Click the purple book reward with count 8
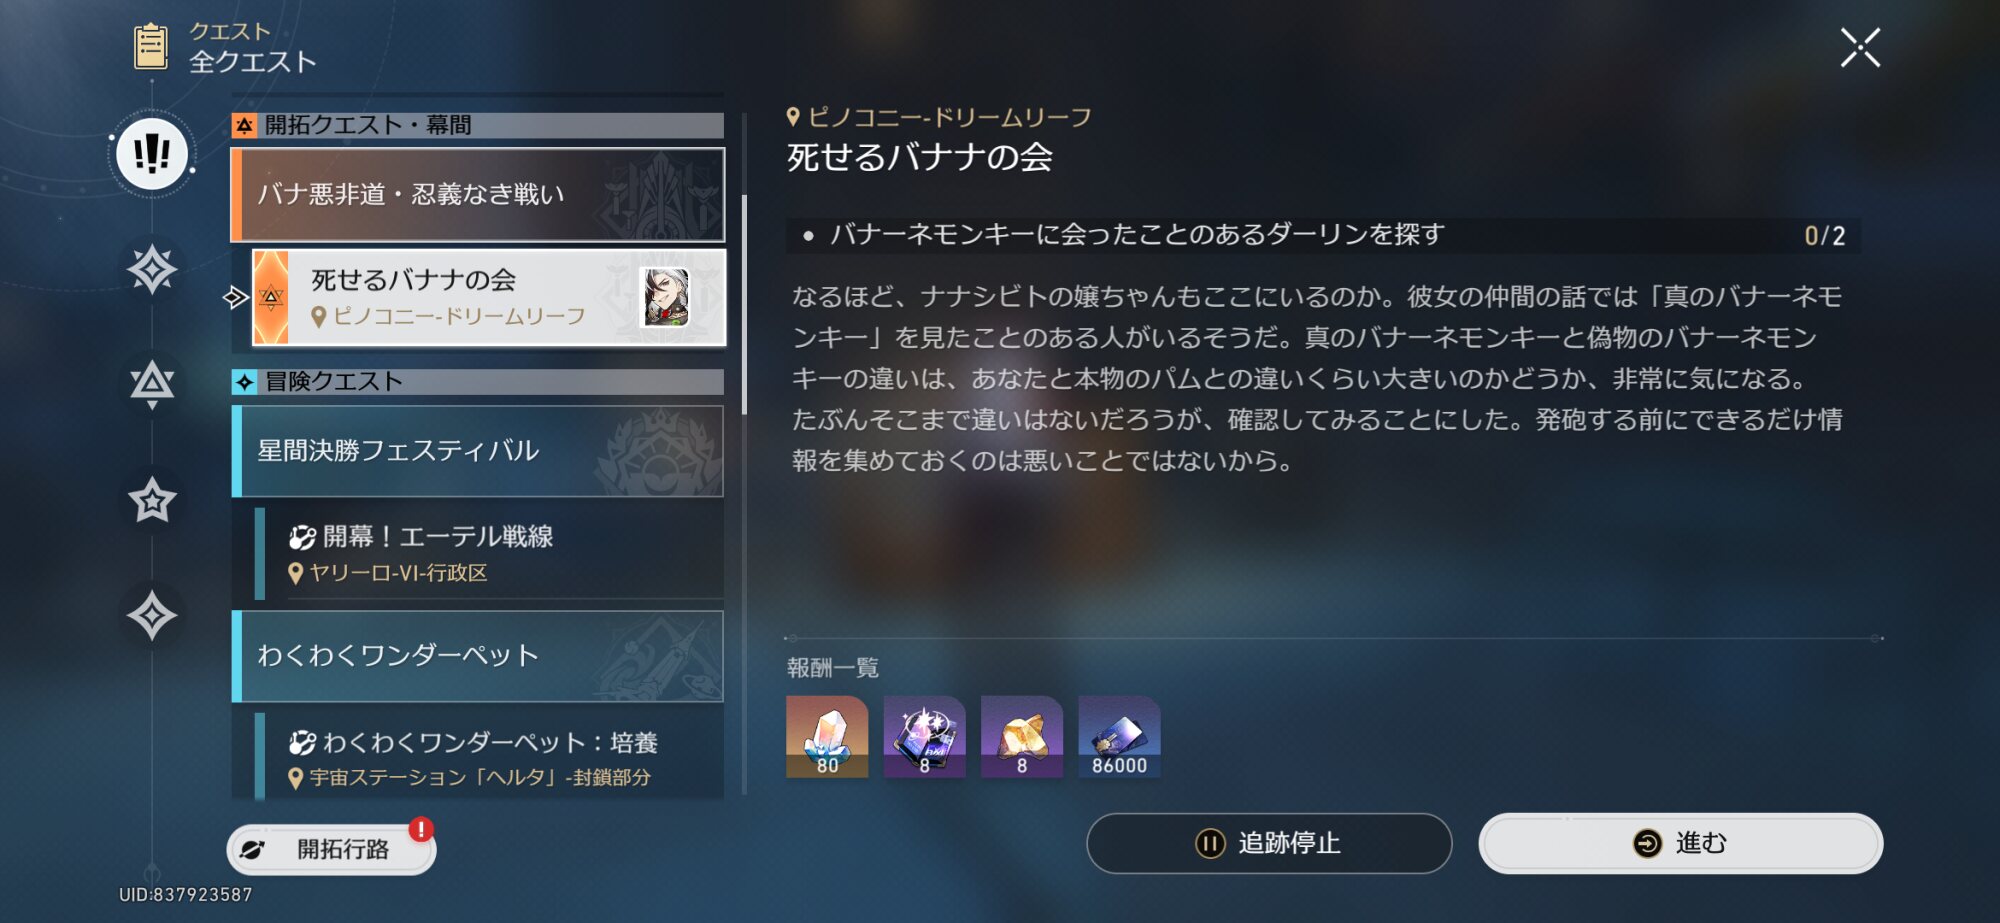Viewport: 2000px width, 923px height. 924,737
